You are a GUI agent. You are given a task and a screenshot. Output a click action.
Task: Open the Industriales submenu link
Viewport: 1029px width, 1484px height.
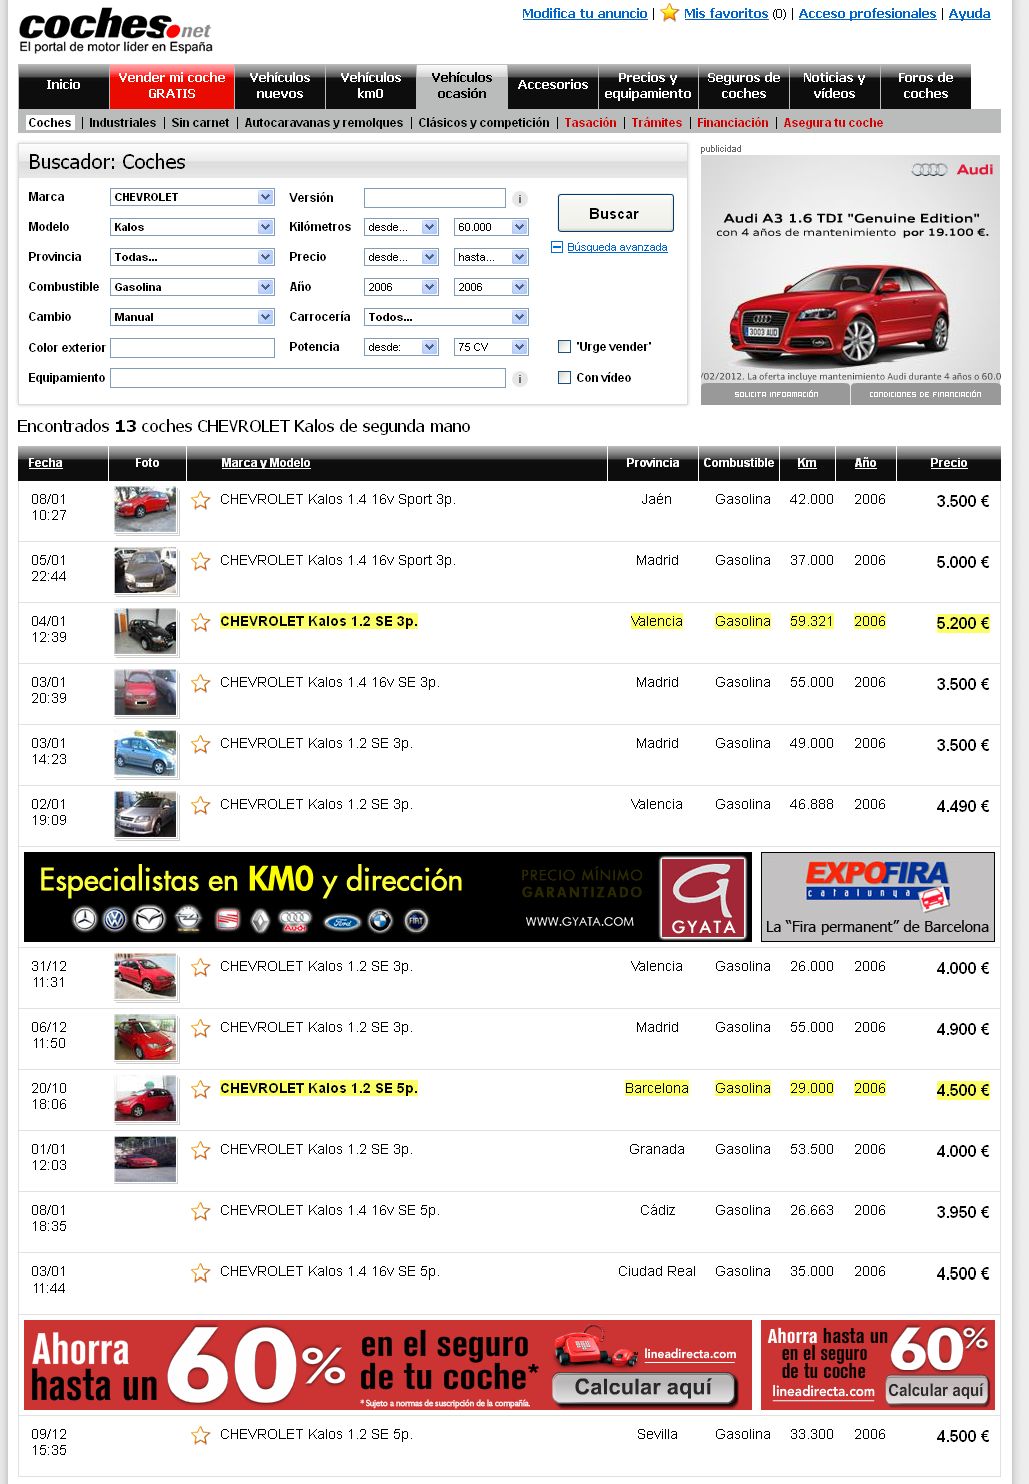coord(122,123)
